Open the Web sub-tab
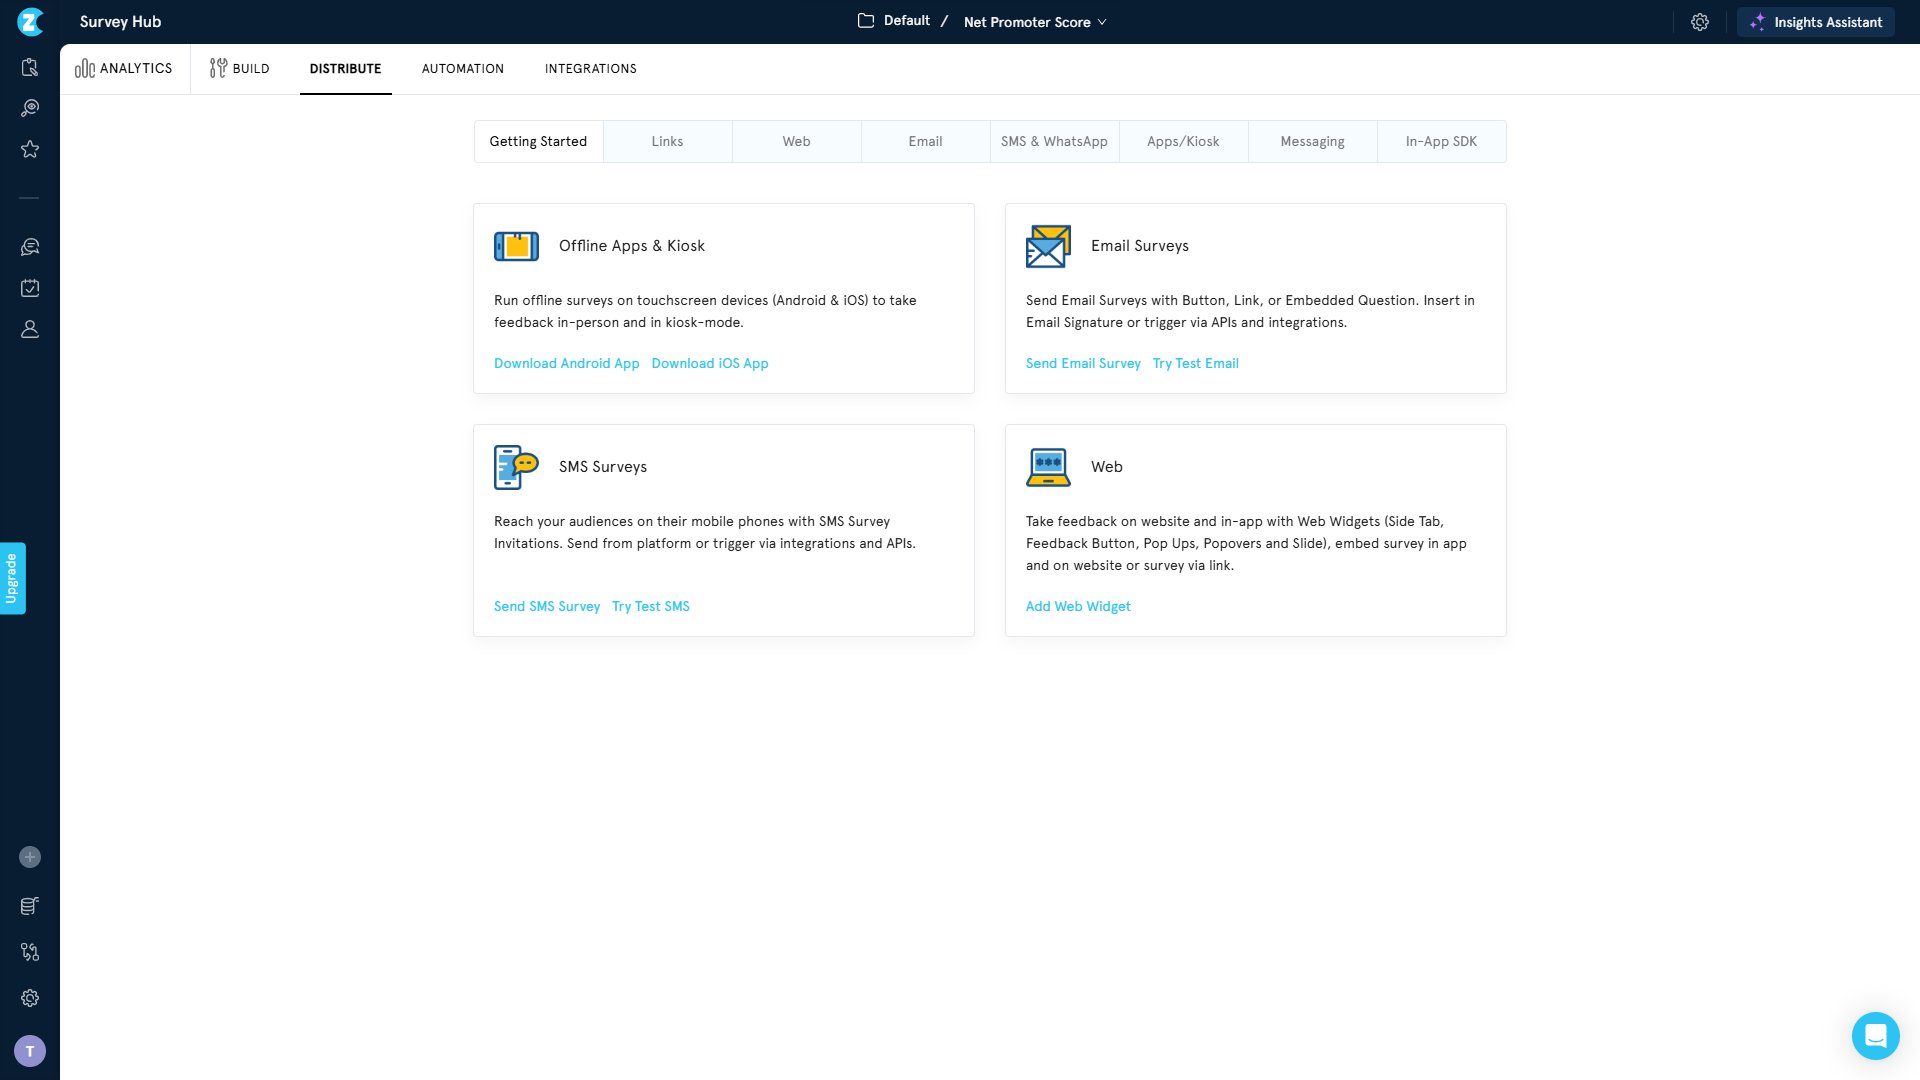Screen dimensions: 1920x1080 [x=796, y=142]
